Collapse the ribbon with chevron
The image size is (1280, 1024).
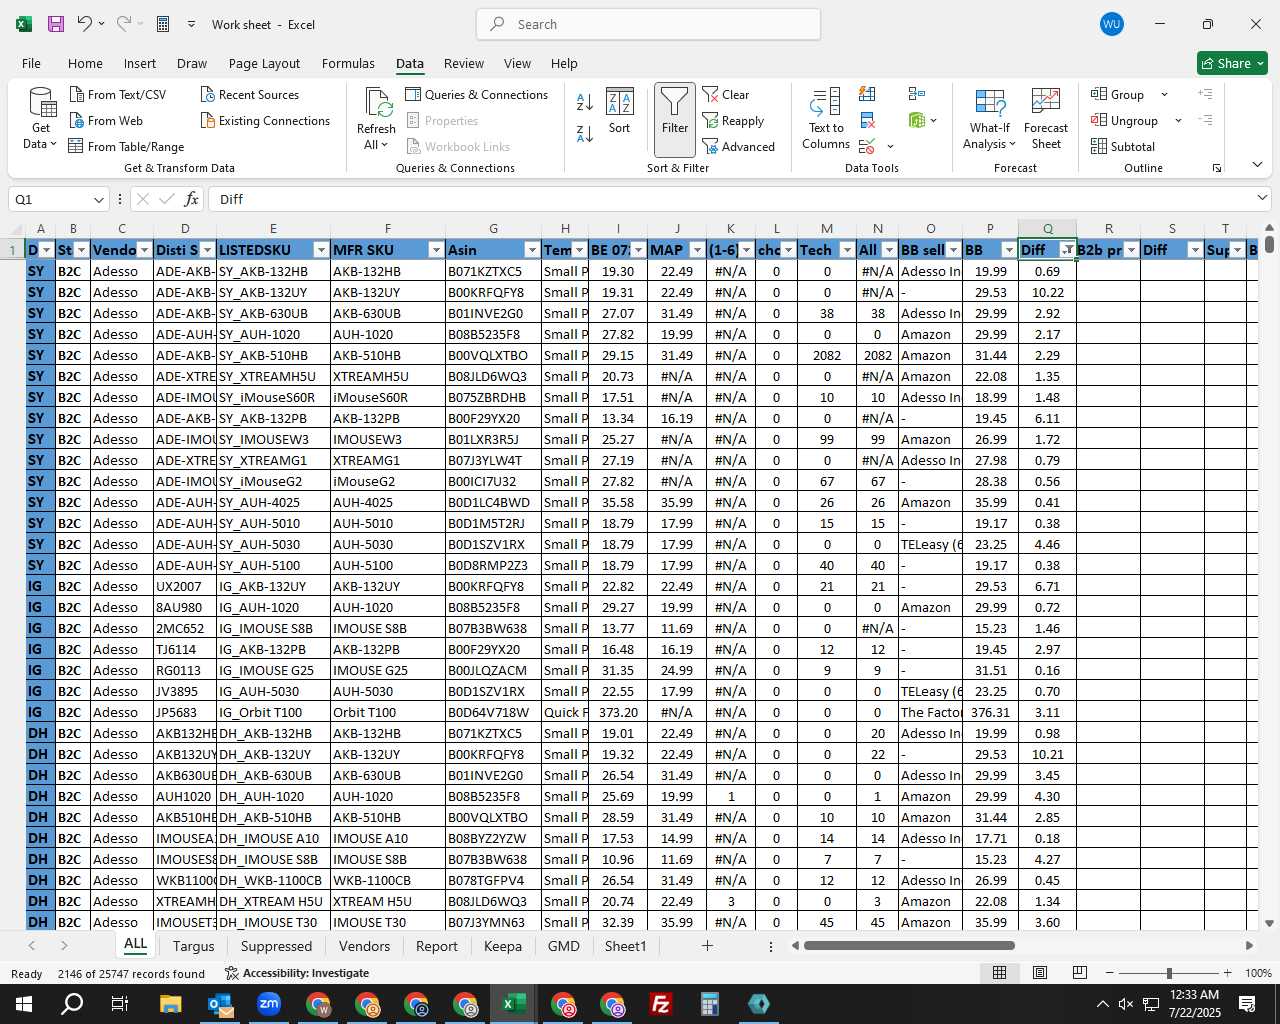(x=1257, y=164)
